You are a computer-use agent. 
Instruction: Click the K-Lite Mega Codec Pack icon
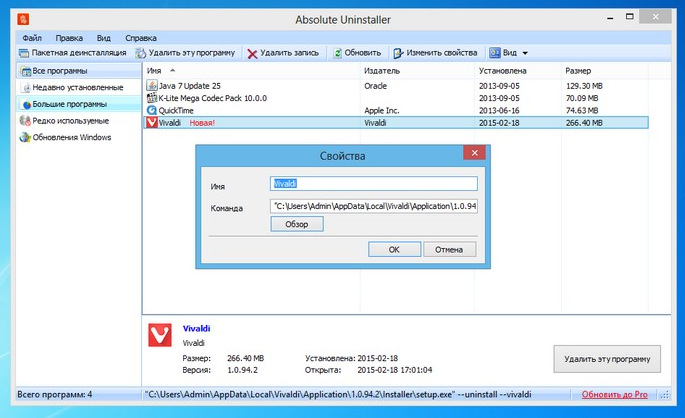click(152, 98)
